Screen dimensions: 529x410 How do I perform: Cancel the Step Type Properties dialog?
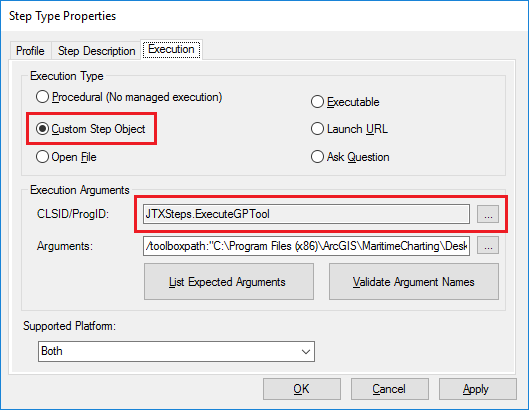point(390,389)
